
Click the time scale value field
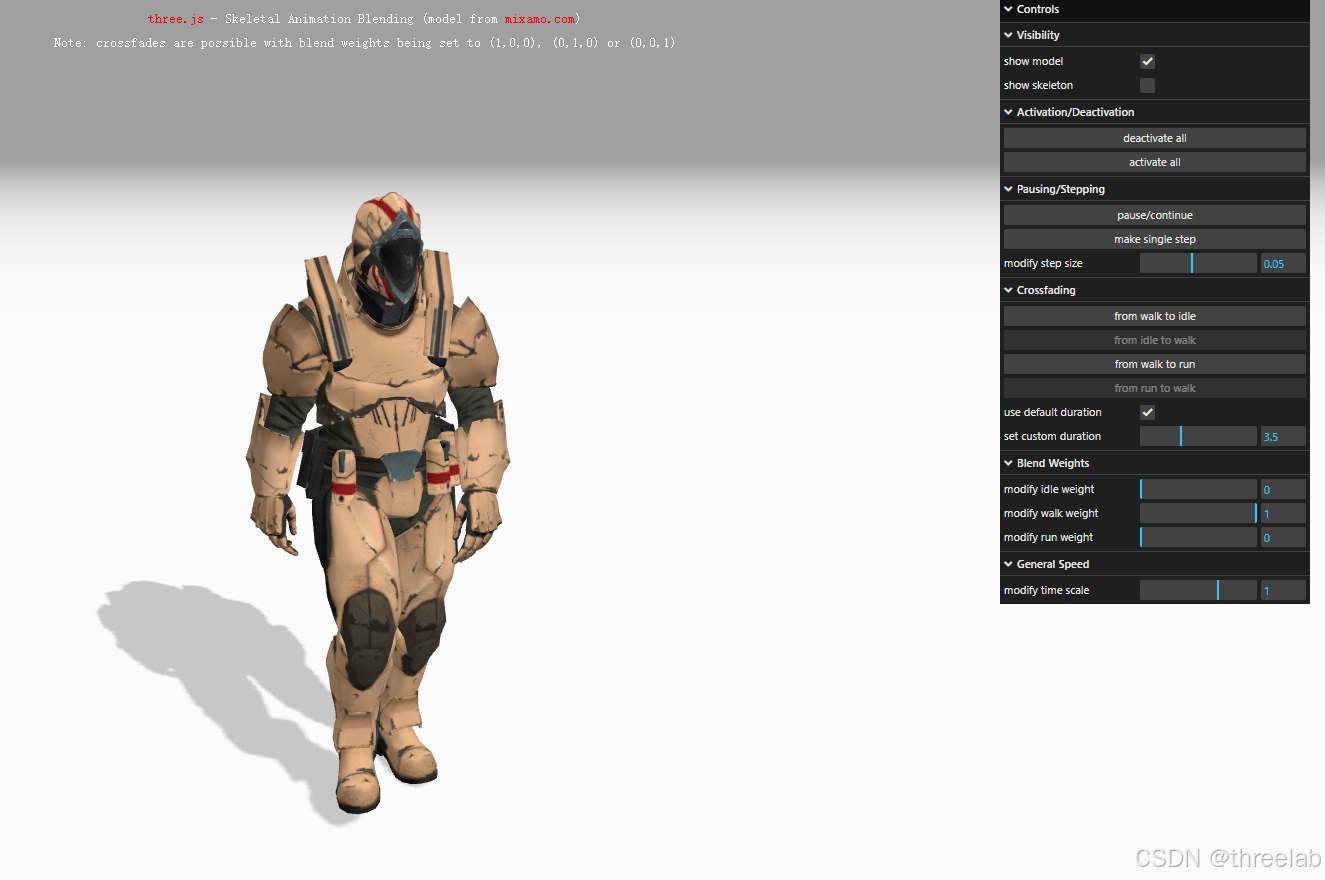(1283, 591)
